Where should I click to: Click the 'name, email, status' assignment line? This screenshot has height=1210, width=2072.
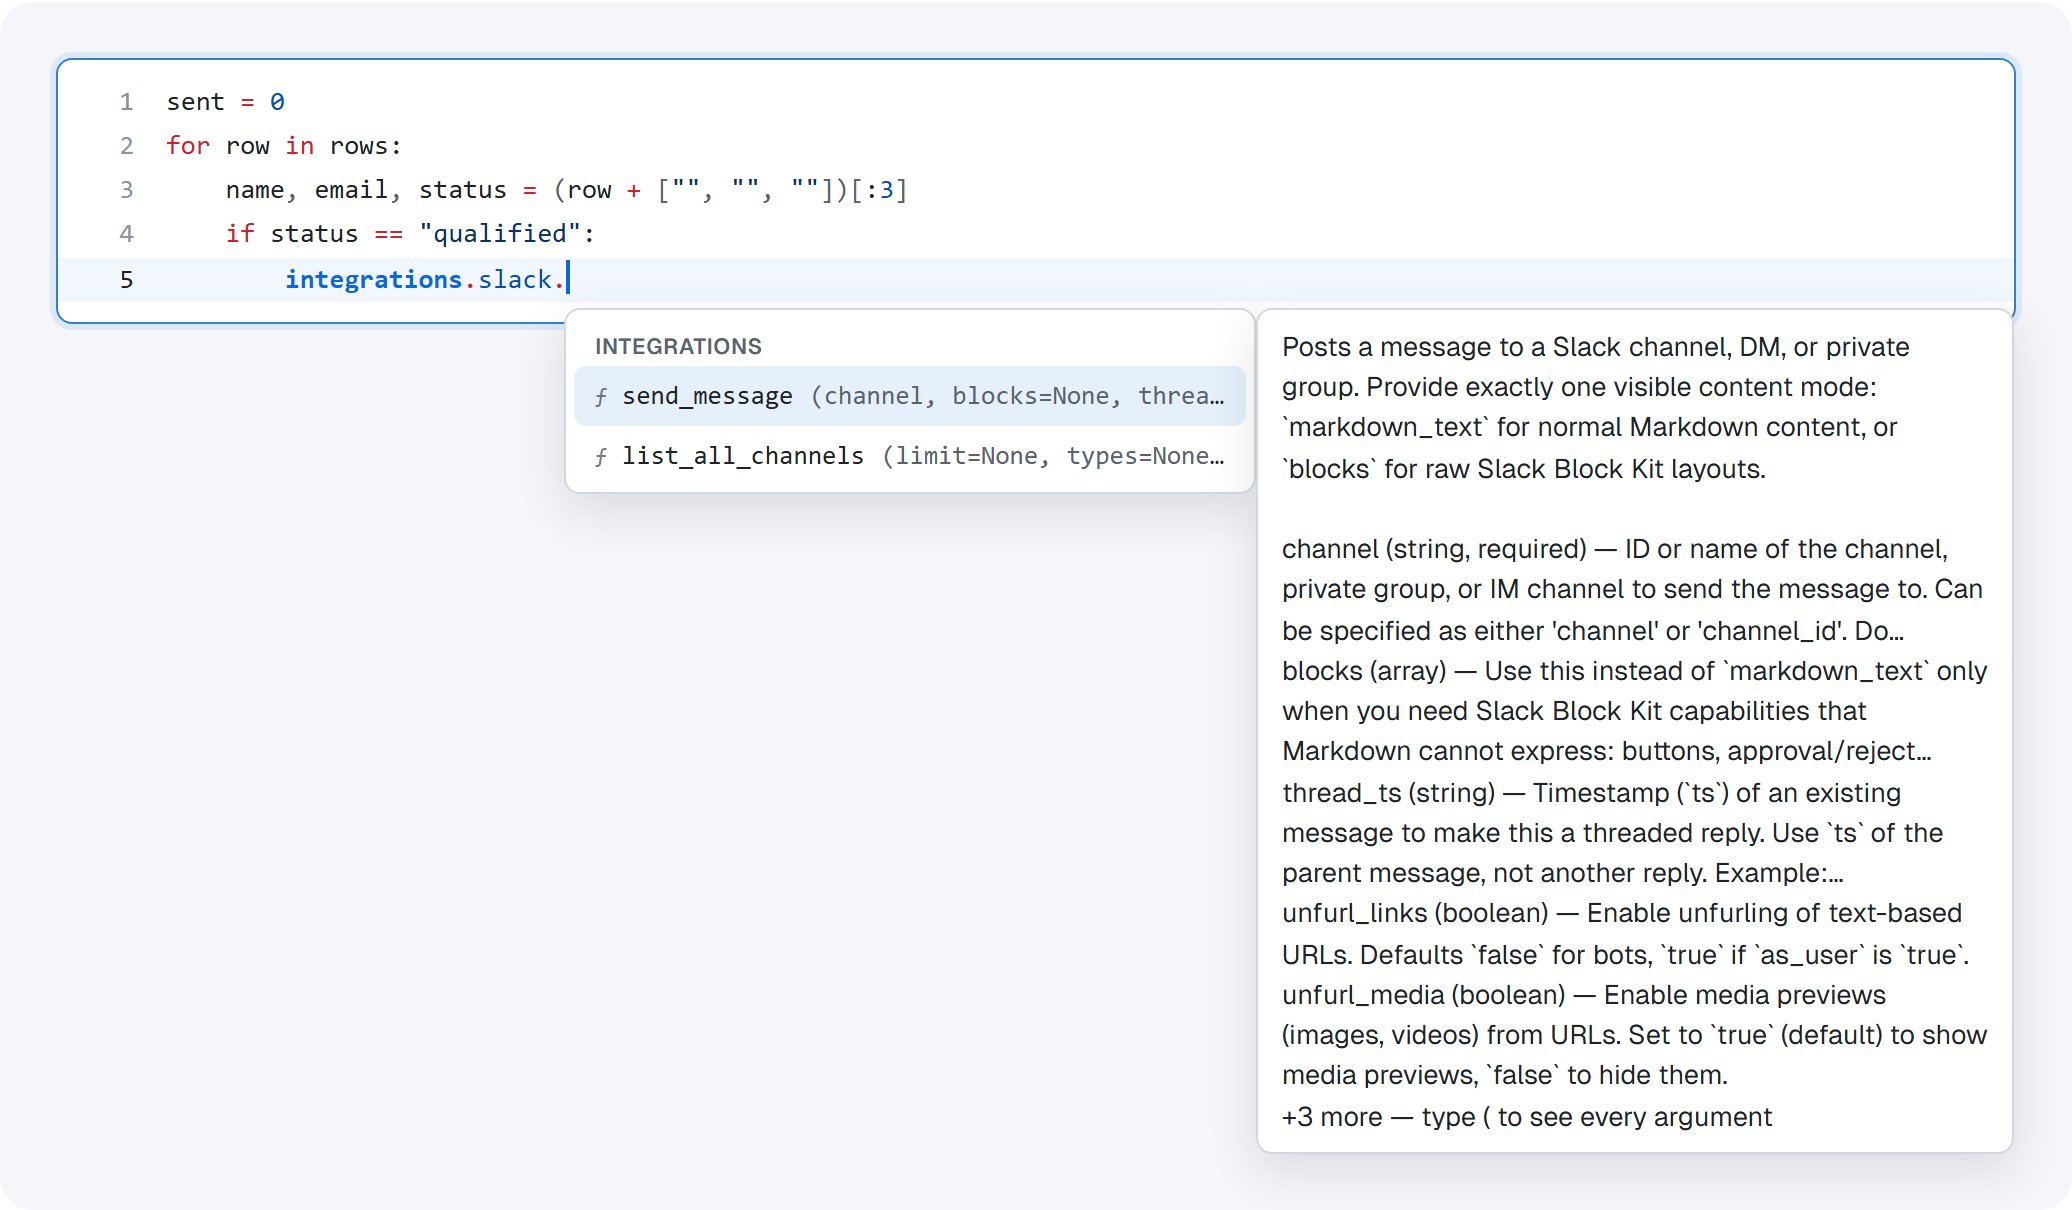(x=566, y=190)
